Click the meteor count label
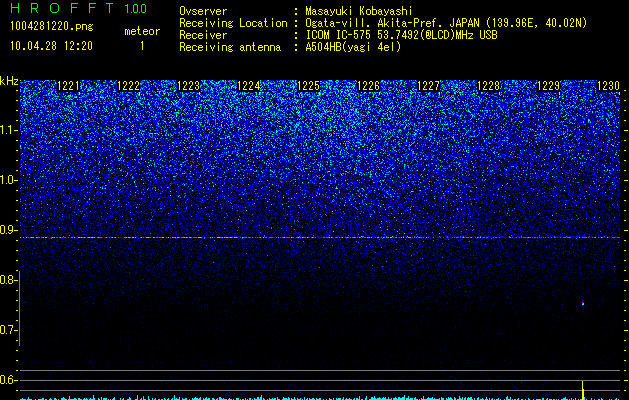The width and height of the screenshot is (629, 400). coord(142,31)
